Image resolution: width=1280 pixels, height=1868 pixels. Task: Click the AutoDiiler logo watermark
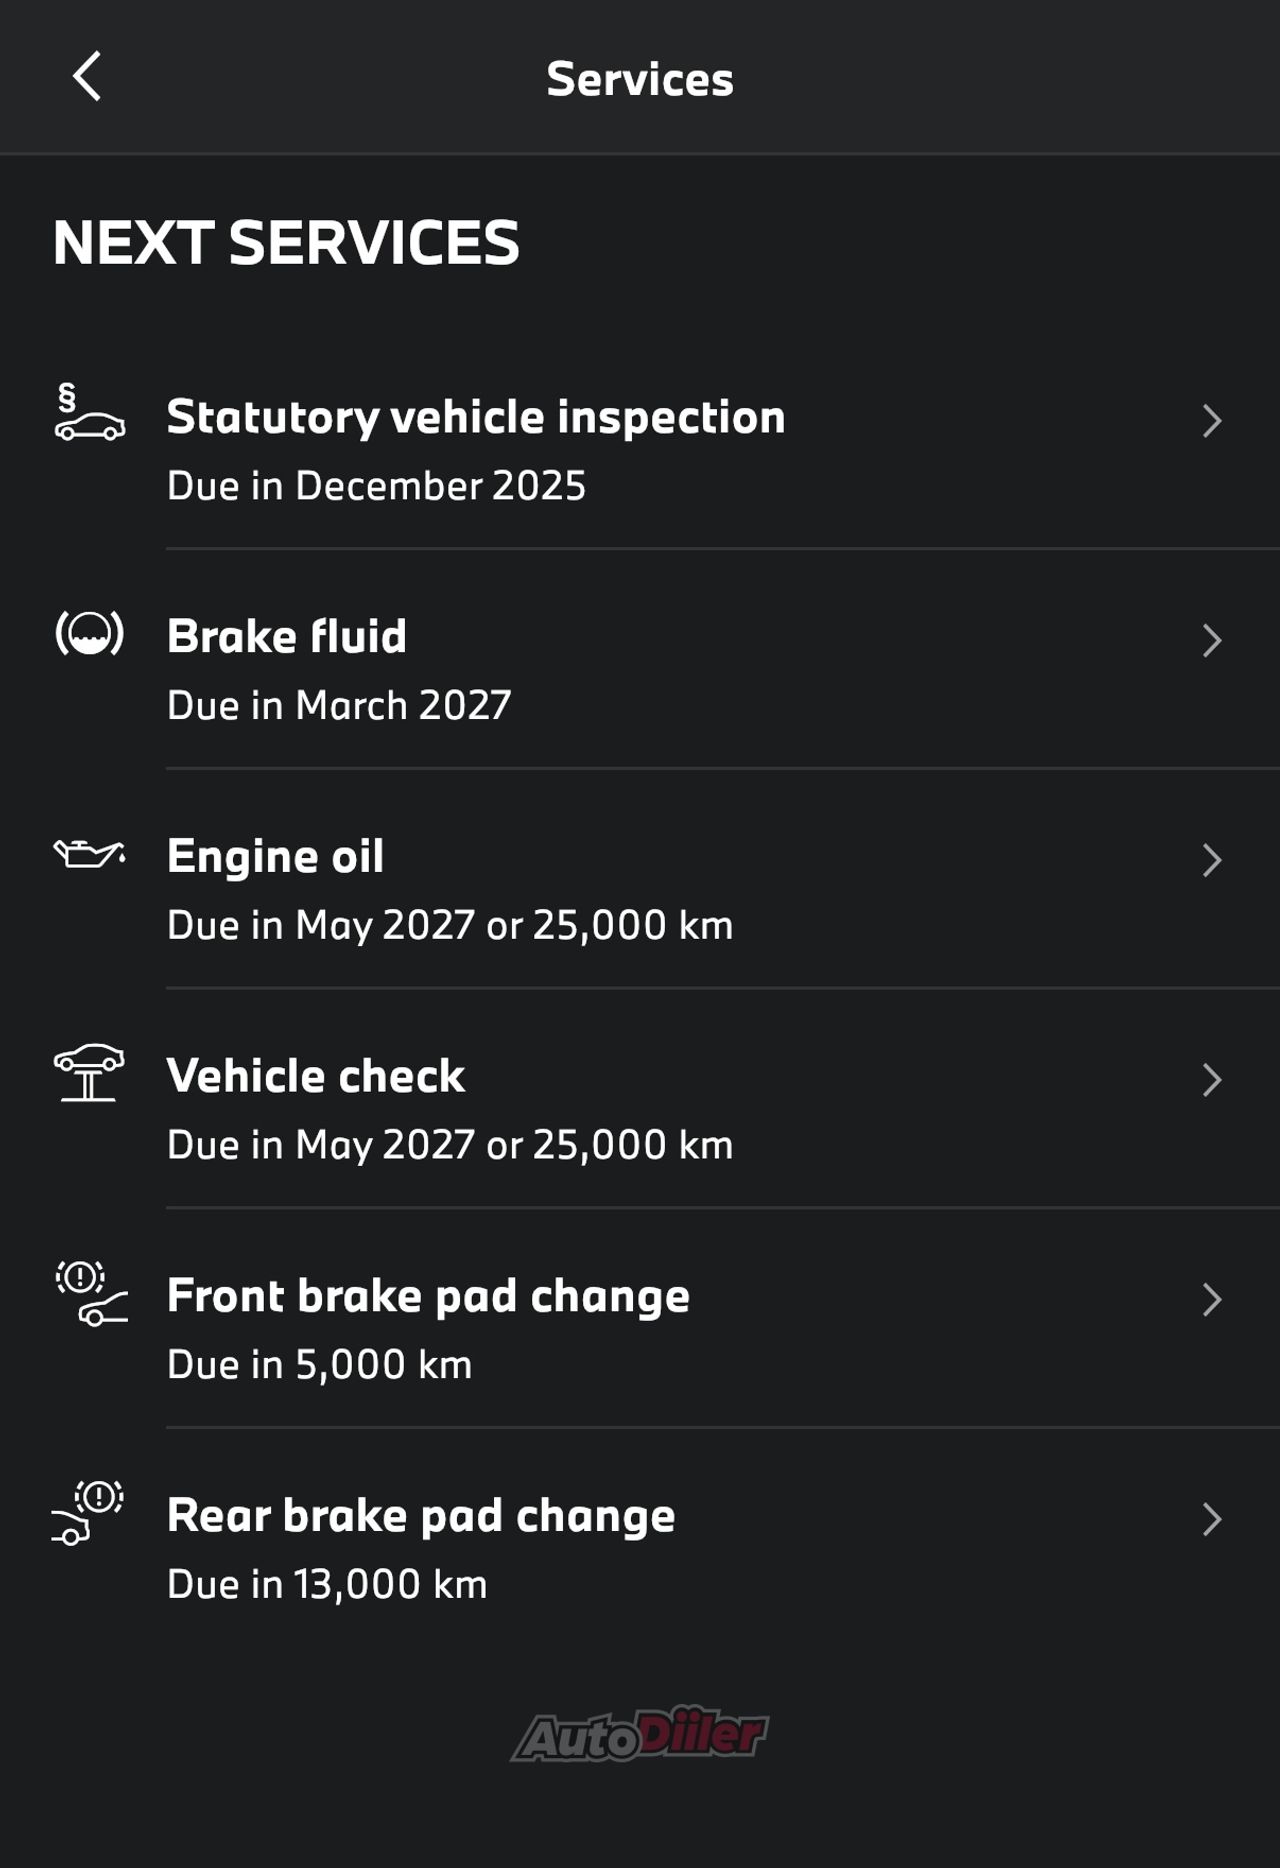(x=640, y=1734)
